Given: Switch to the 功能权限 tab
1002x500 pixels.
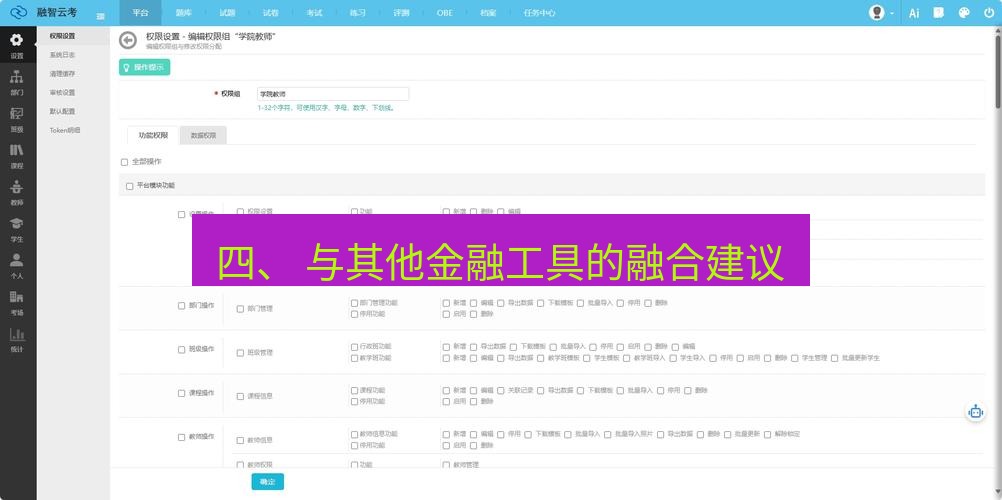Looking at the screenshot, I should (153, 136).
